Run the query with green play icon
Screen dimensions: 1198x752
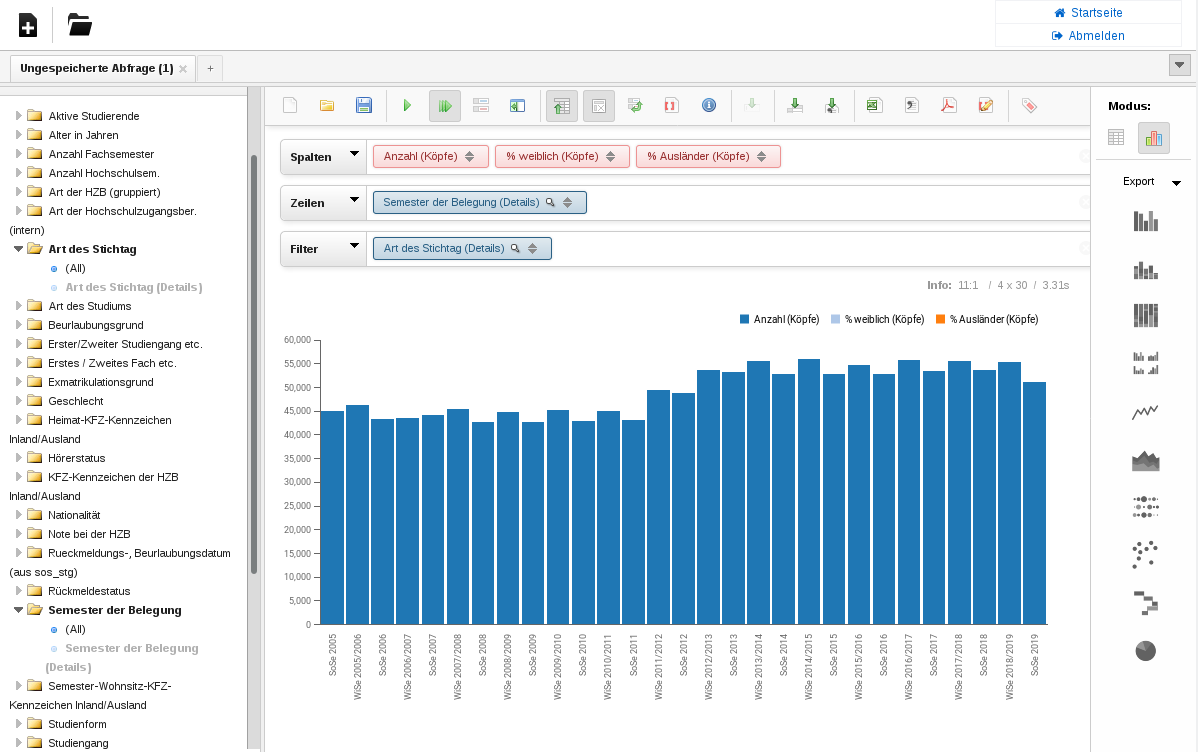pos(407,106)
